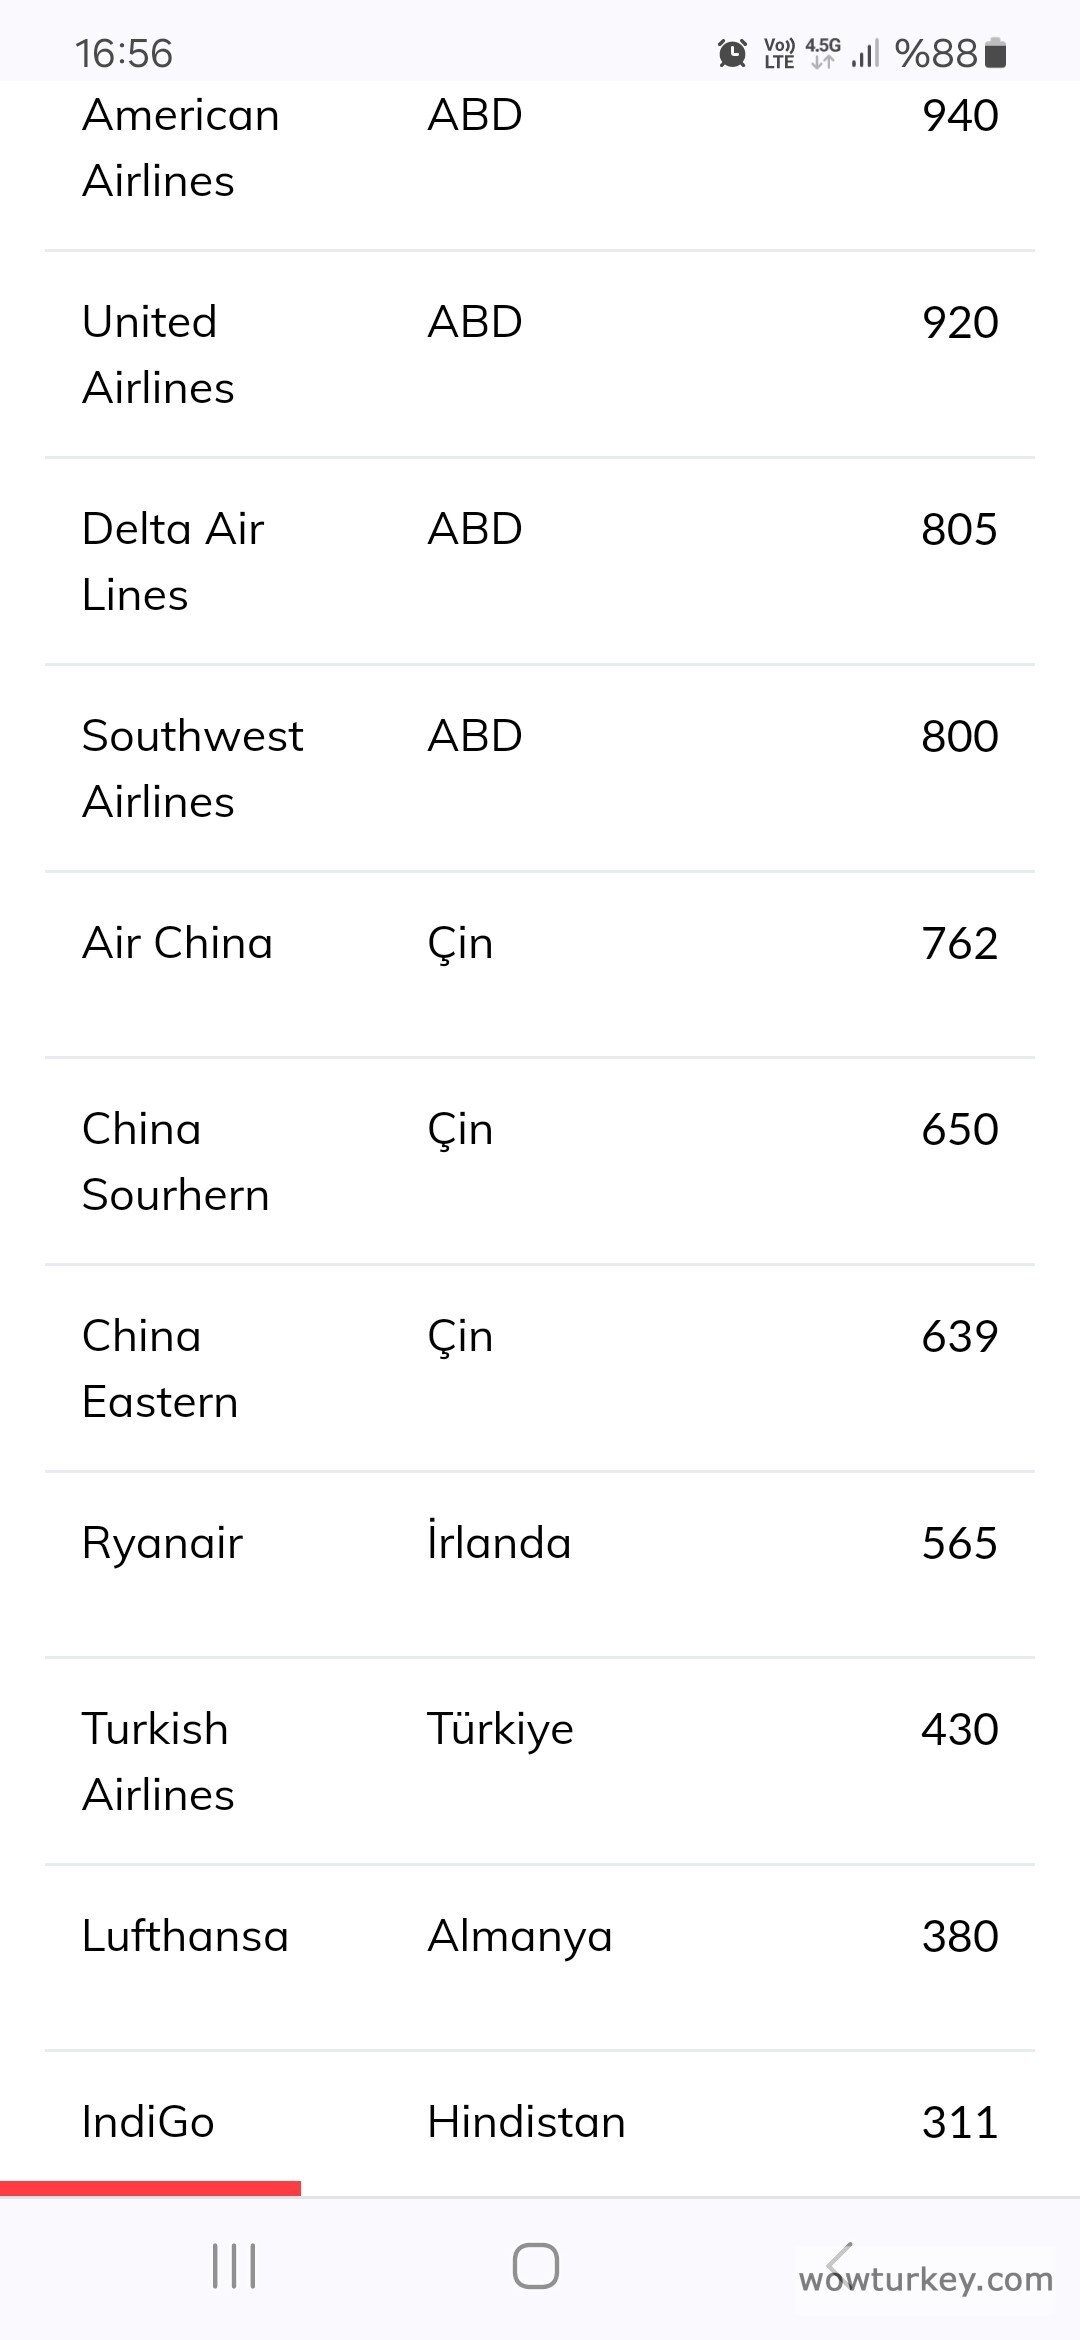Screen dimensions: 1080x2340
Task: Select the Turkish Airlines entry
Action: 540,1762
